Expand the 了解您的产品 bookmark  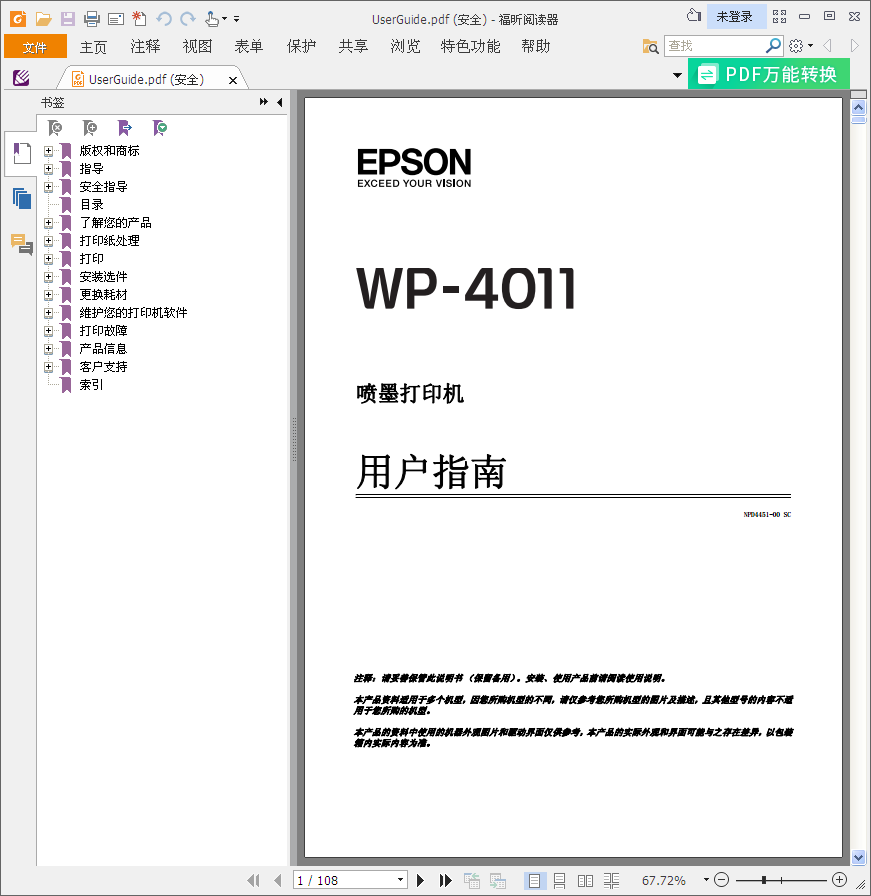click(x=49, y=223)
